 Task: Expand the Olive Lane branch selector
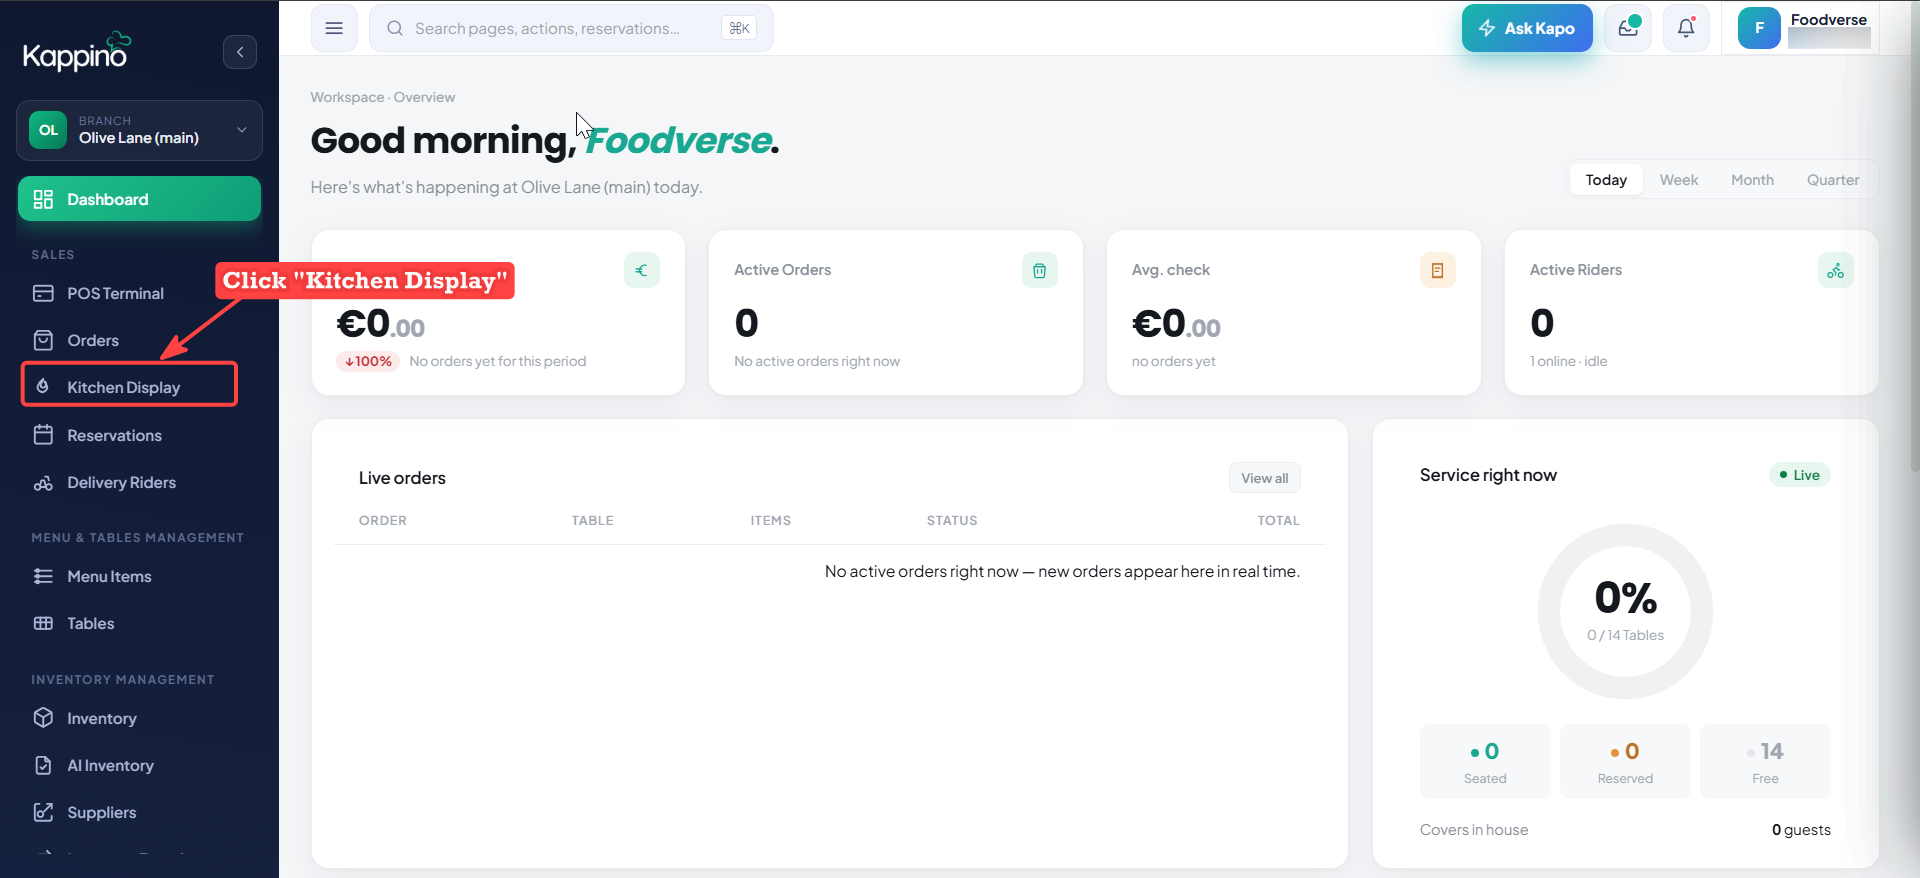(139, 130)
